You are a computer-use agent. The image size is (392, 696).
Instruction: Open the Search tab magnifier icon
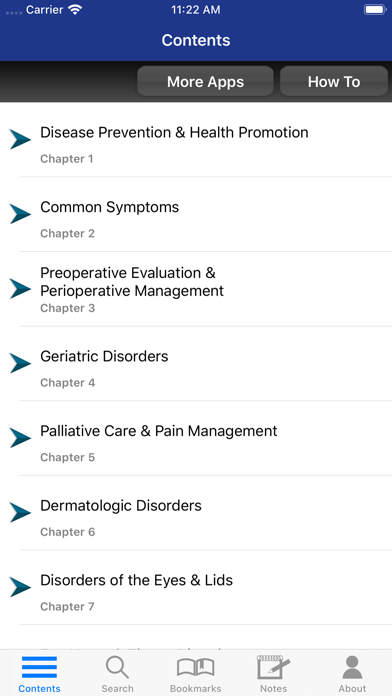tap(117, 667)
